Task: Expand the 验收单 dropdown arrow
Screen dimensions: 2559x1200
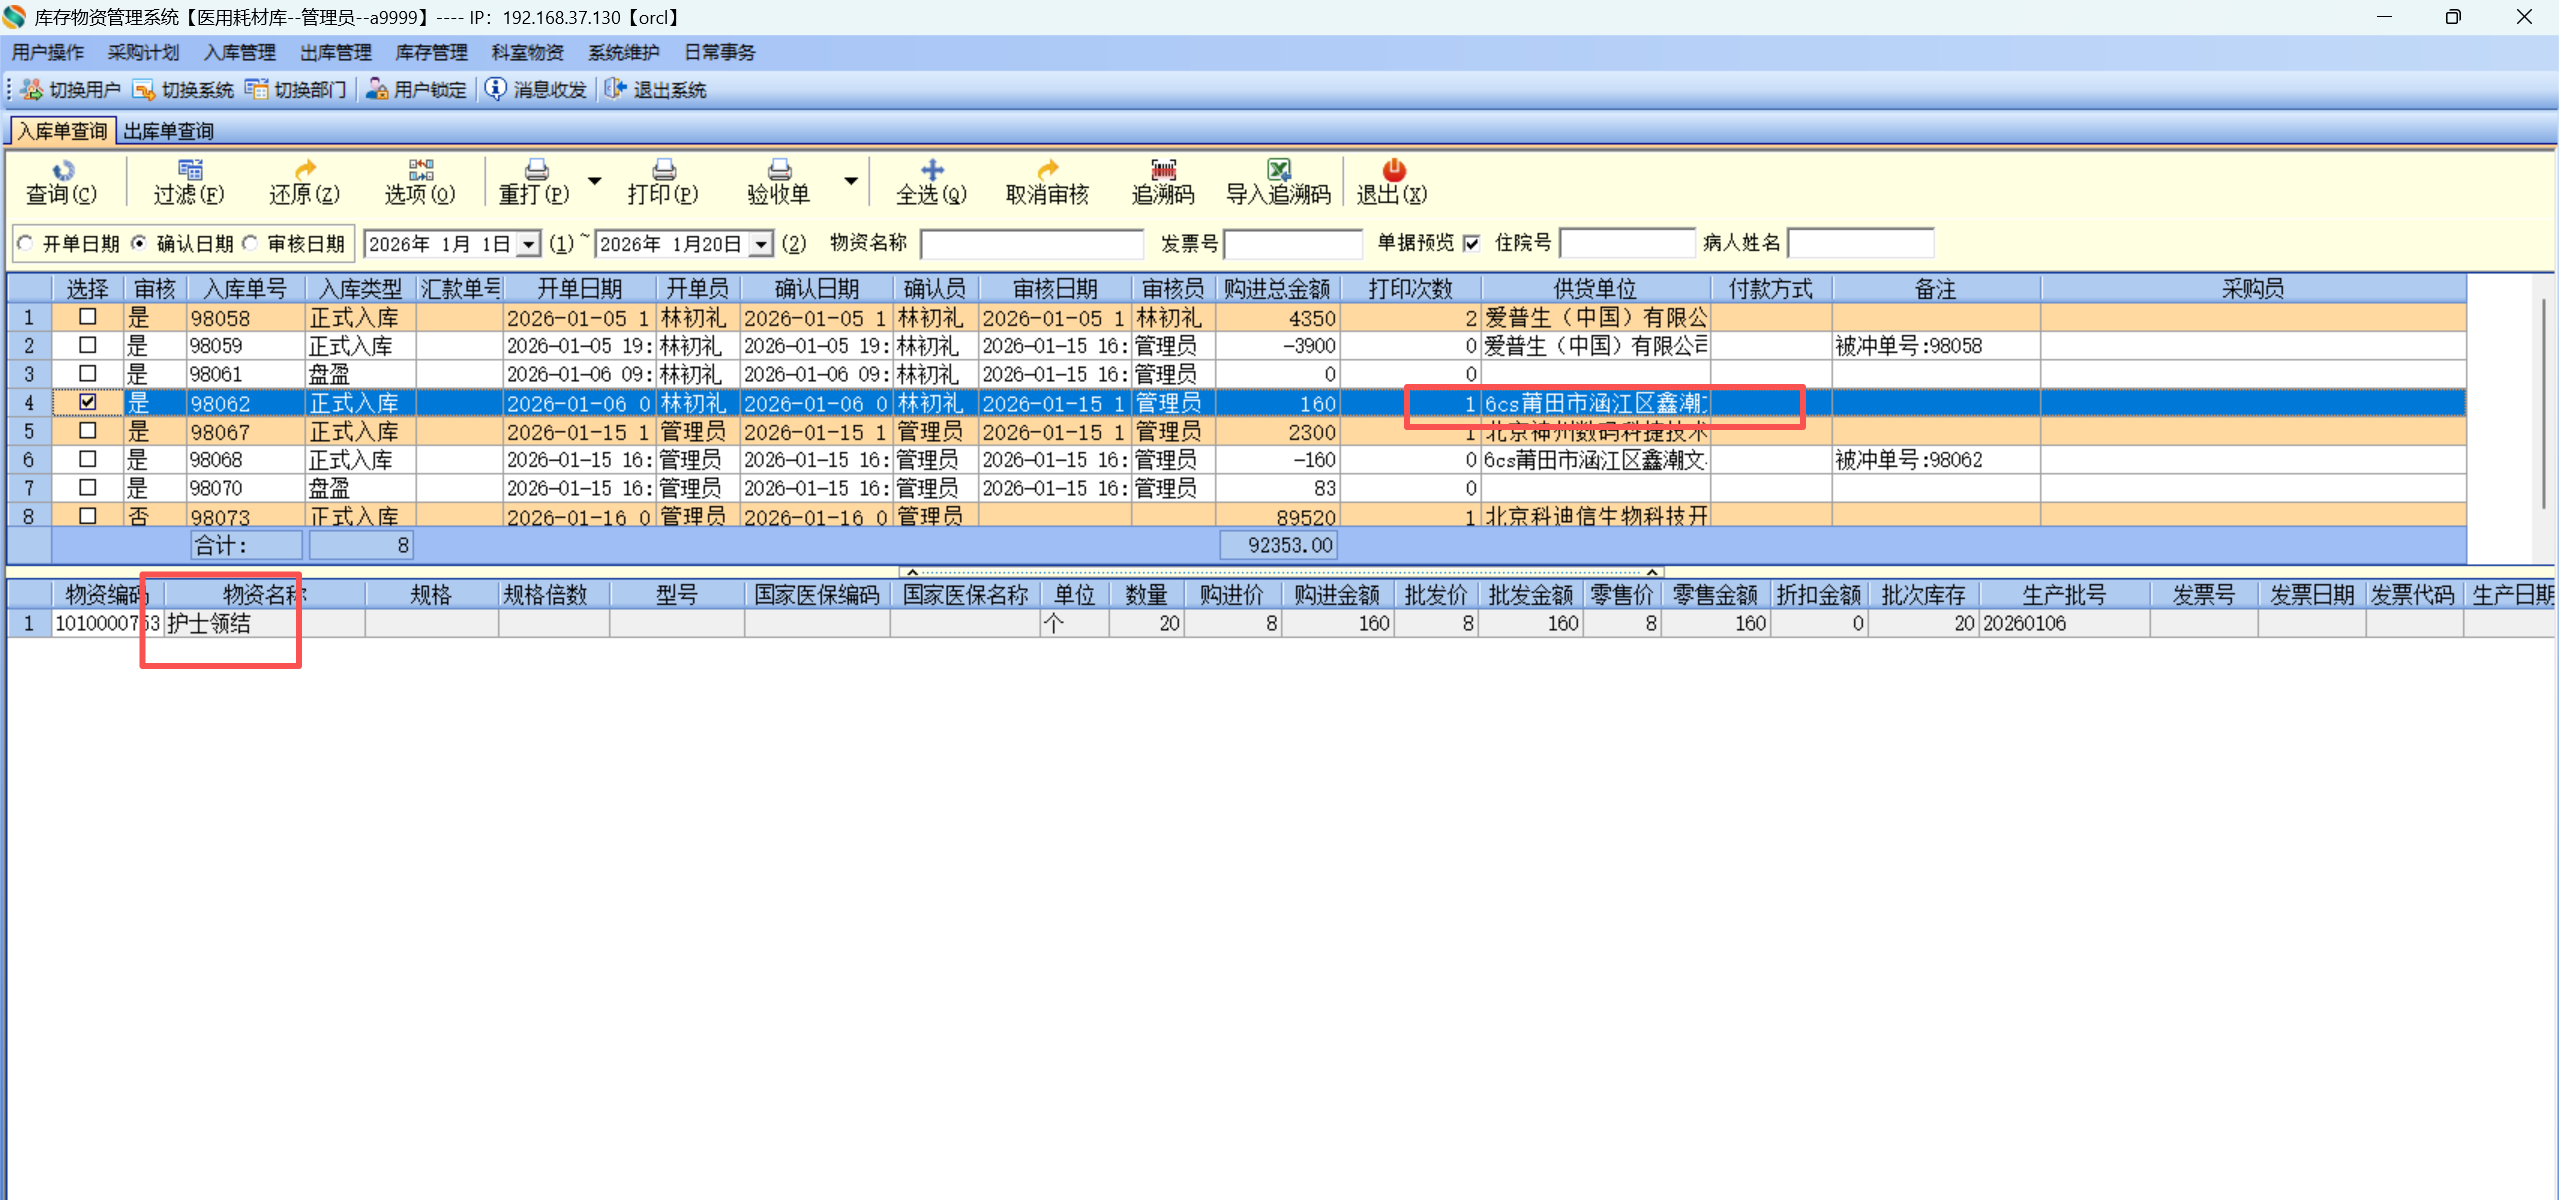Action: click(x=851, y=182)
